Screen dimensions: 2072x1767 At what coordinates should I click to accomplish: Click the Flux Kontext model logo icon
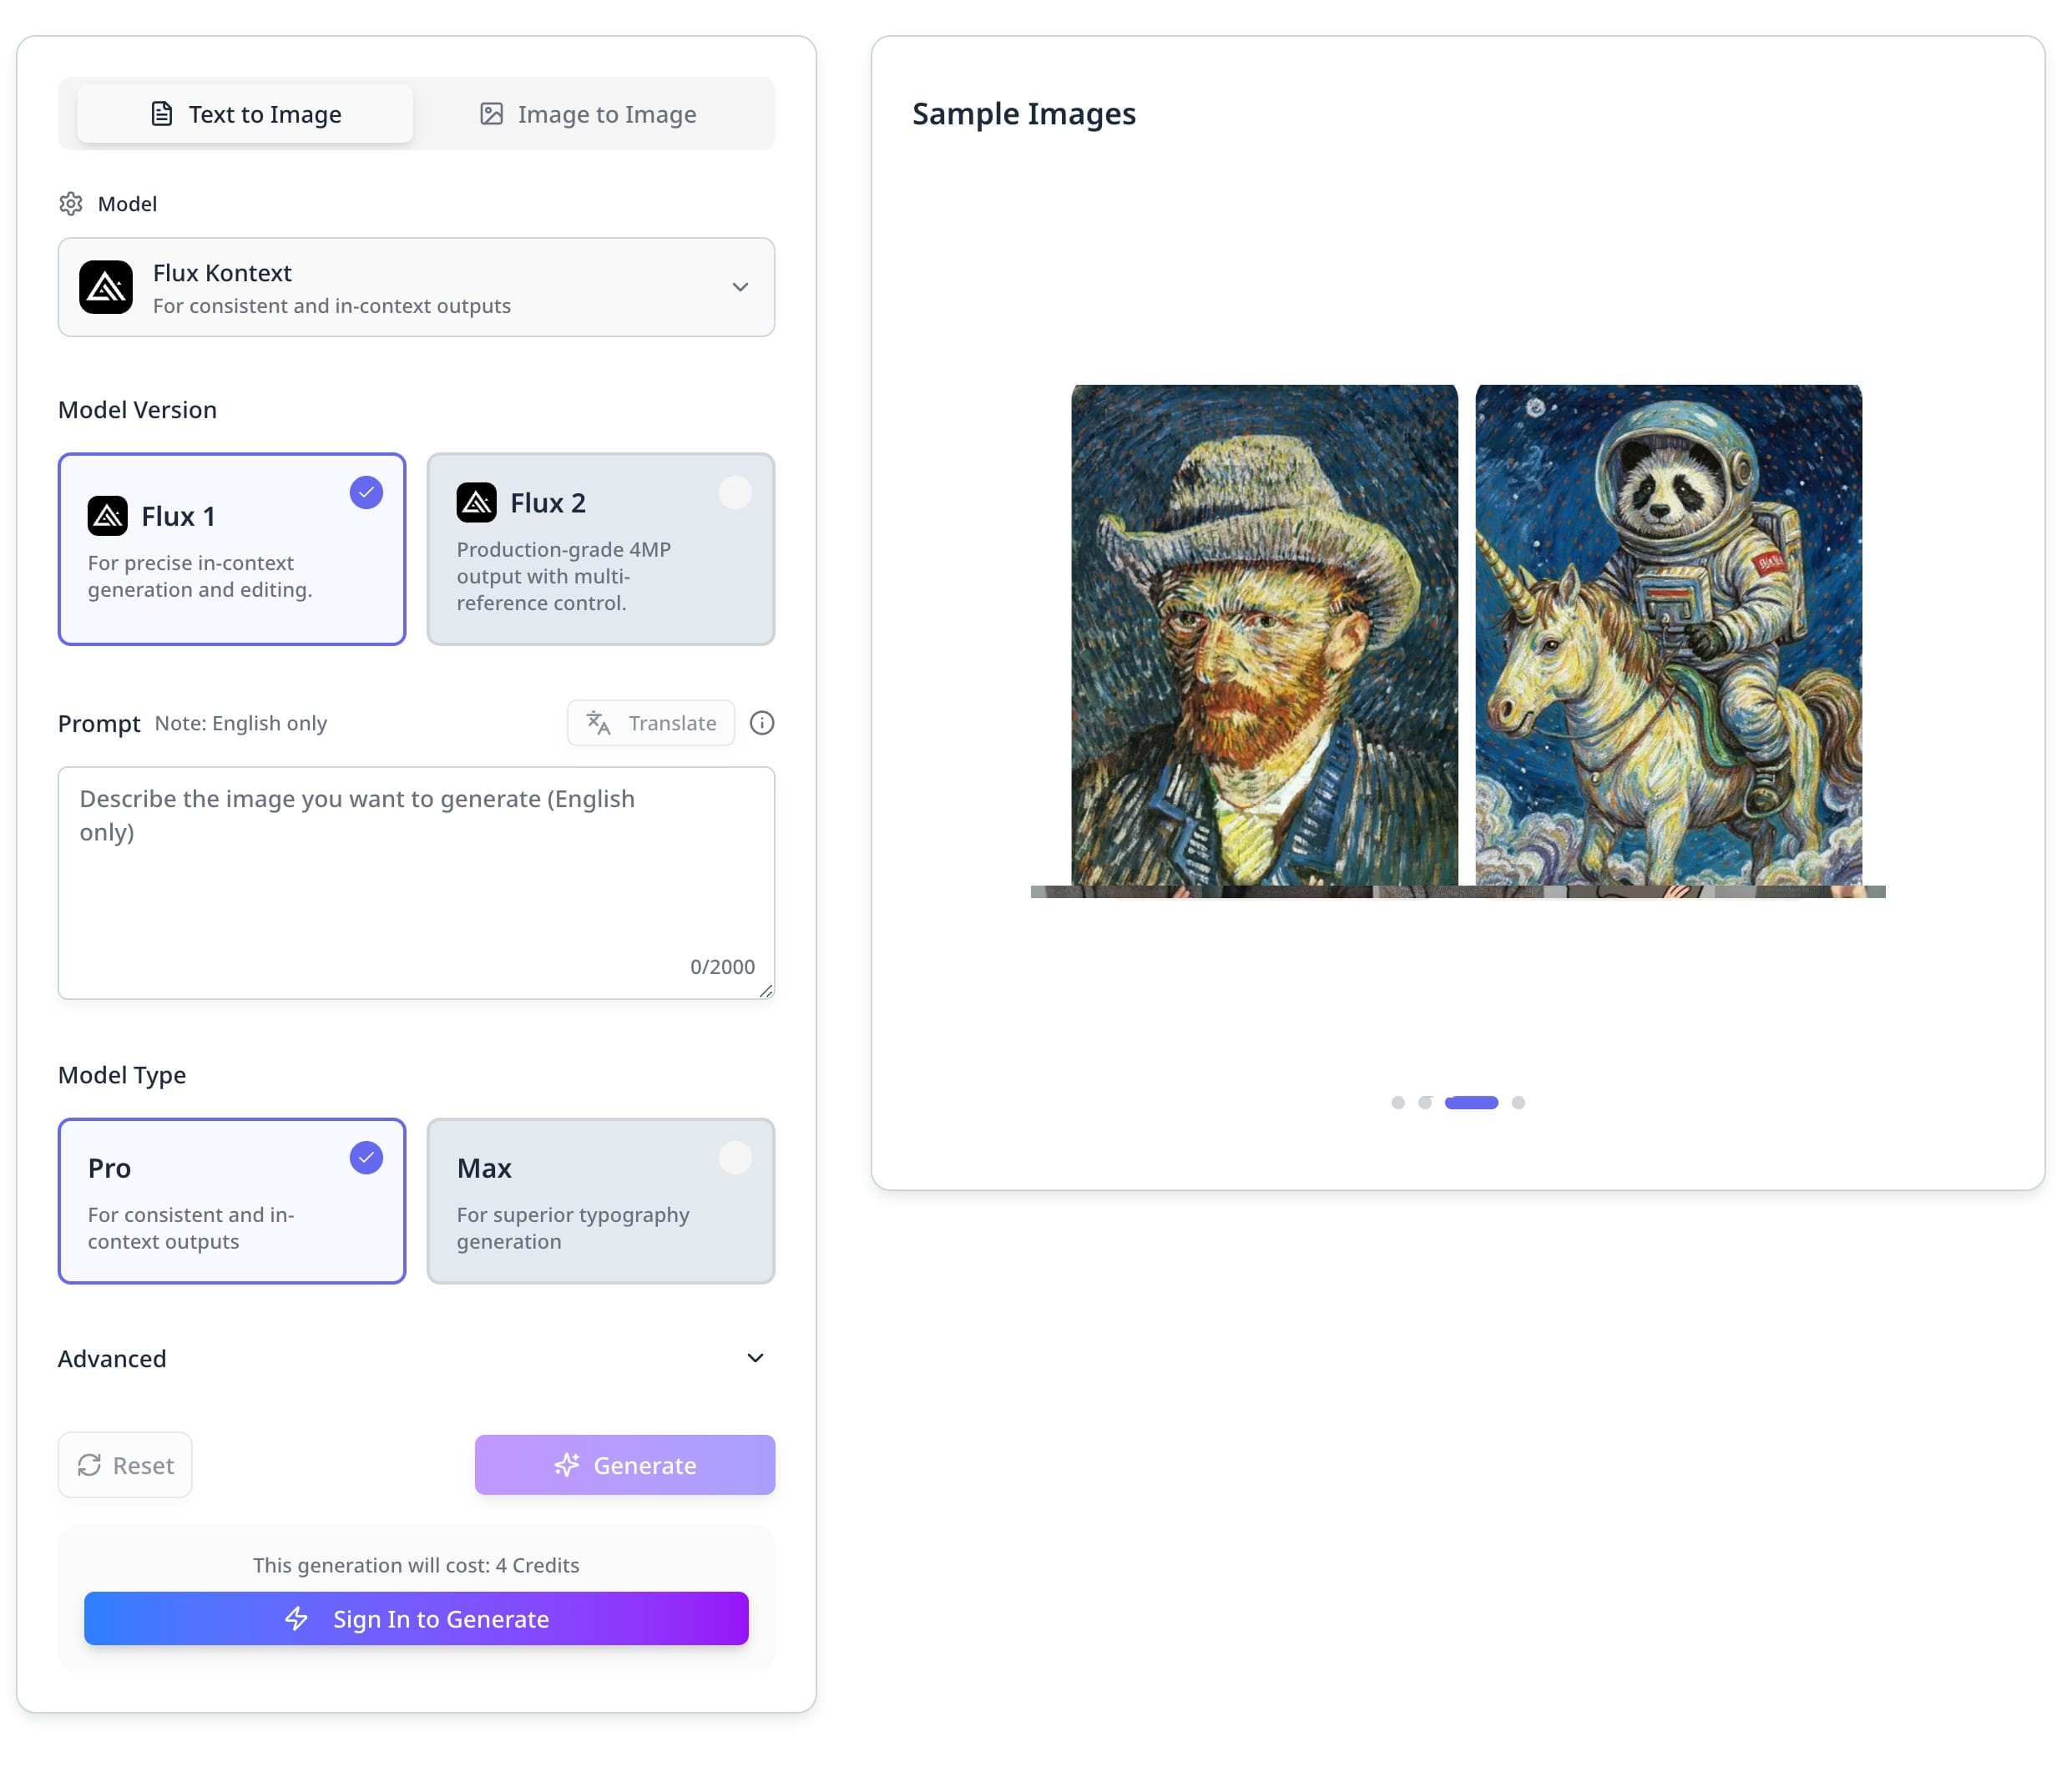pos(106,287)
